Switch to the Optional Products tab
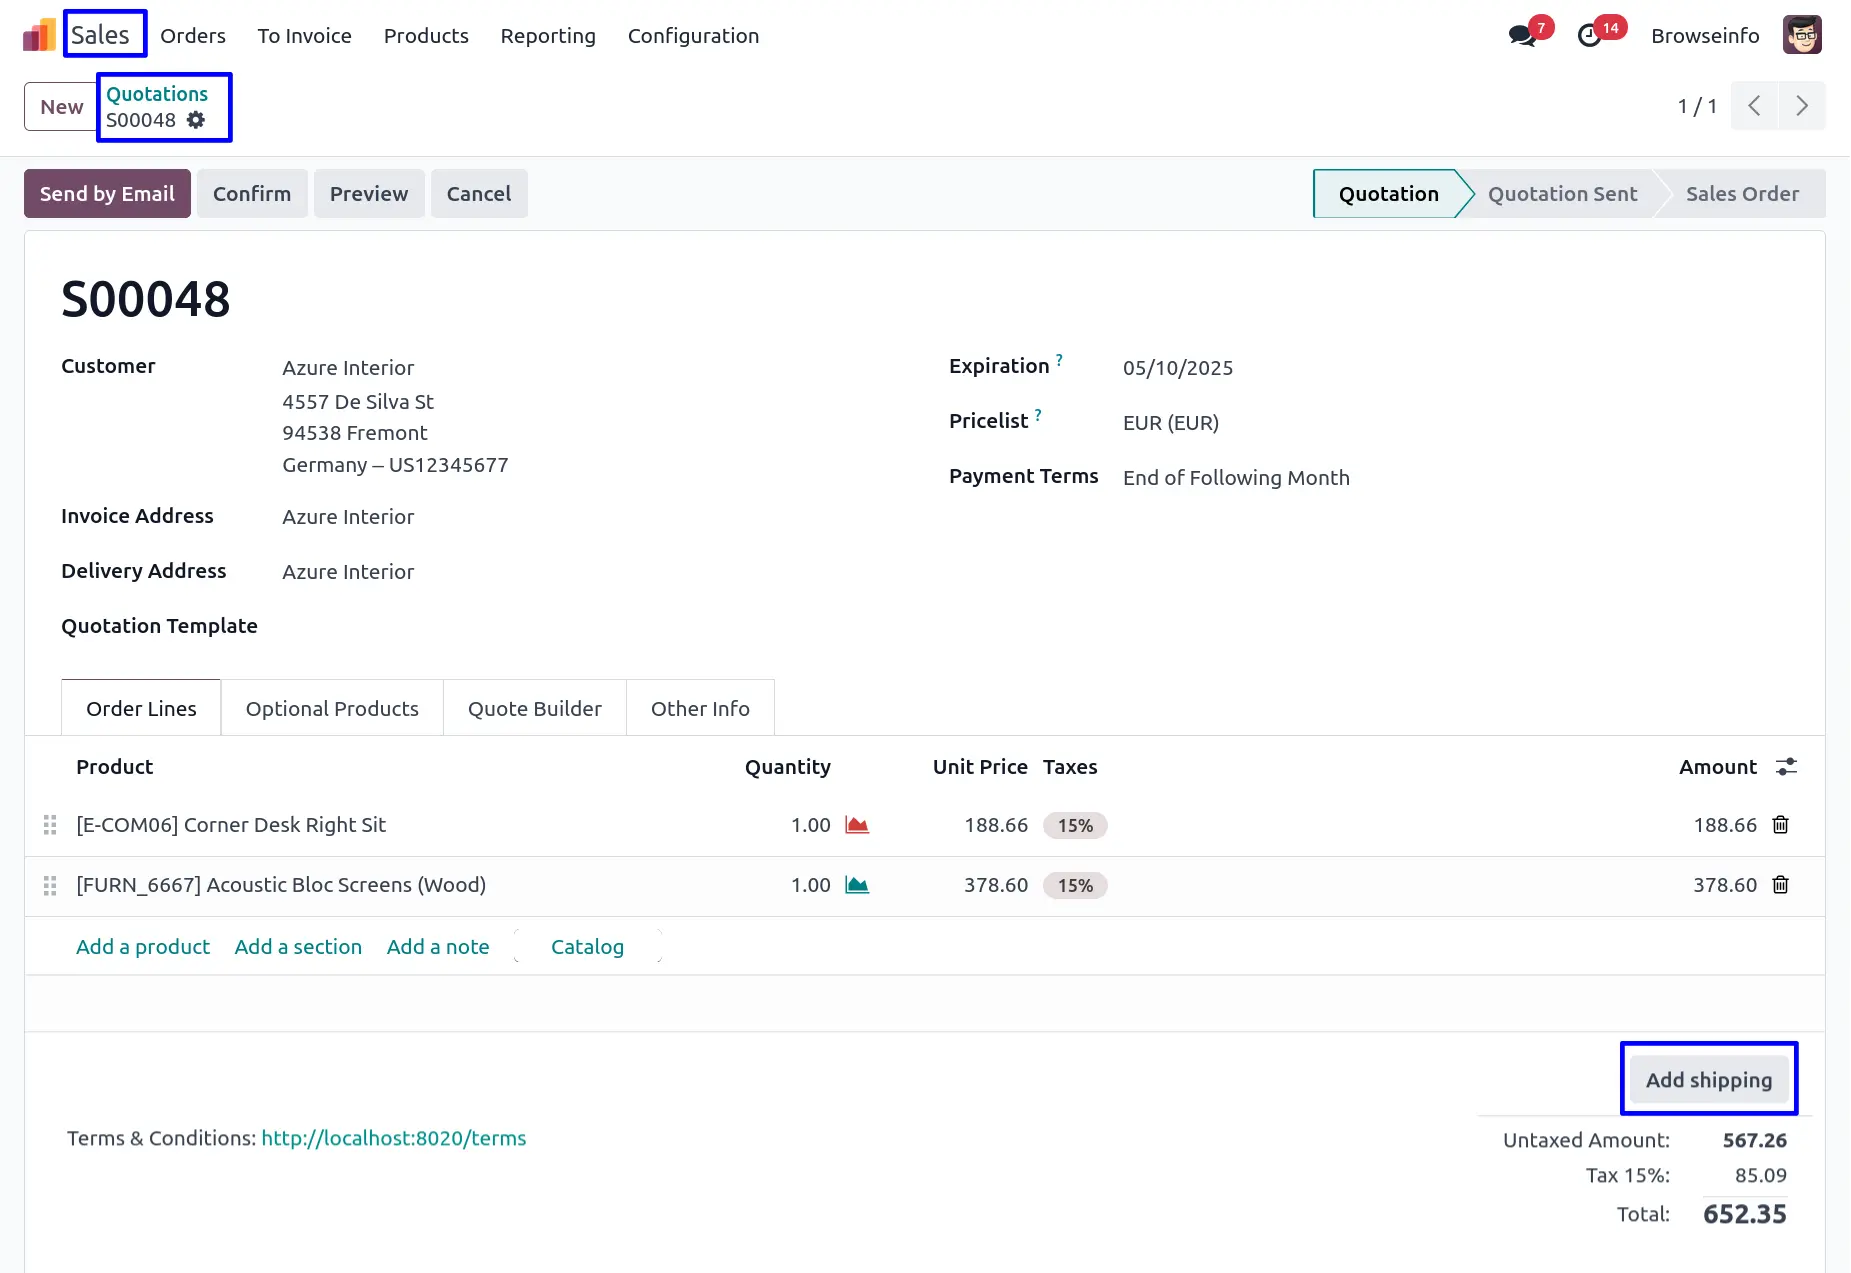 [x=332, y=709]
